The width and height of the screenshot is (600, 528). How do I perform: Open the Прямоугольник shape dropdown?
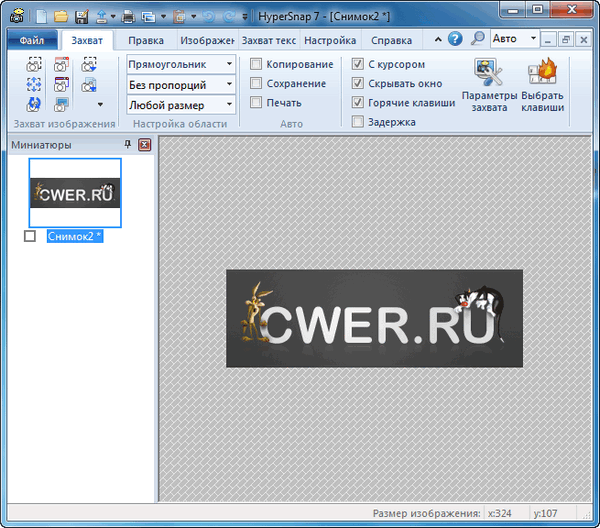(229, 65)
